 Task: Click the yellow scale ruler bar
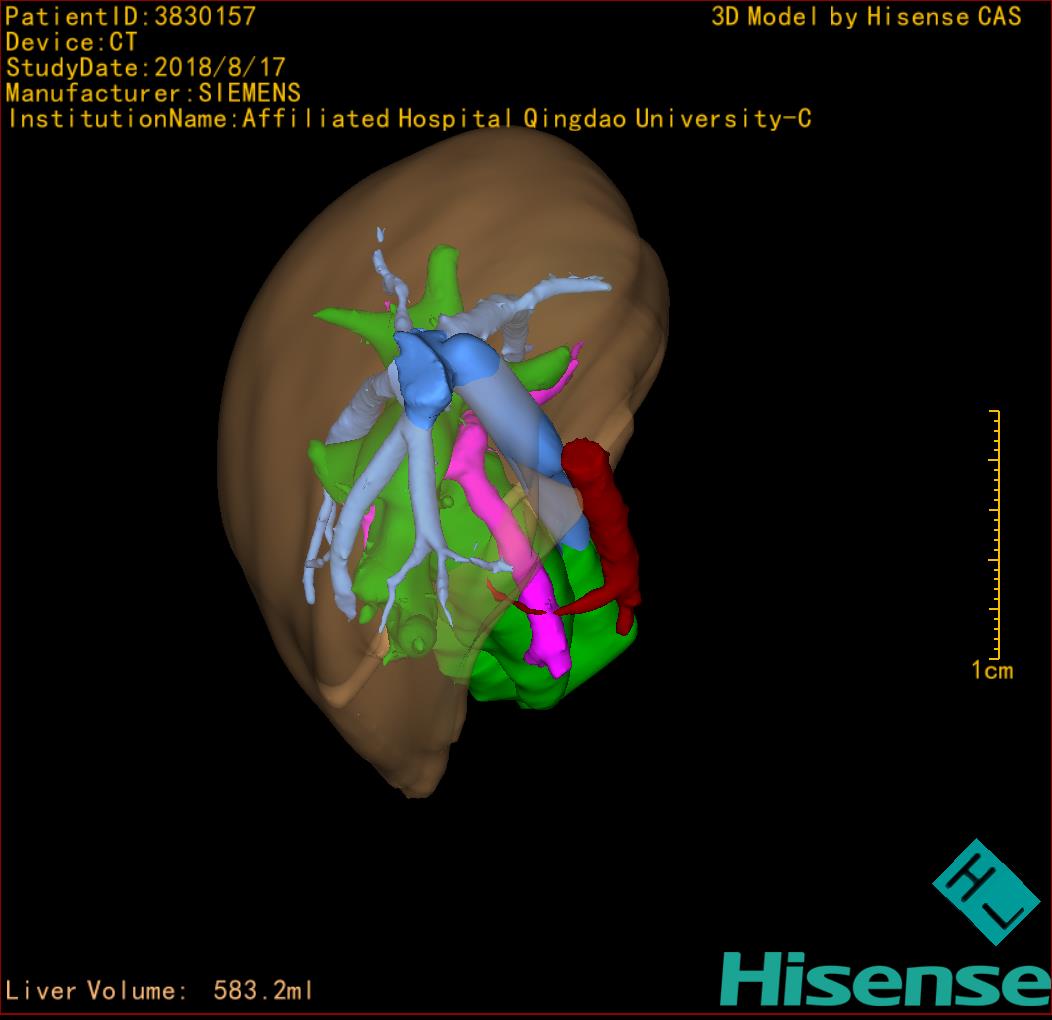coord(996,534)
